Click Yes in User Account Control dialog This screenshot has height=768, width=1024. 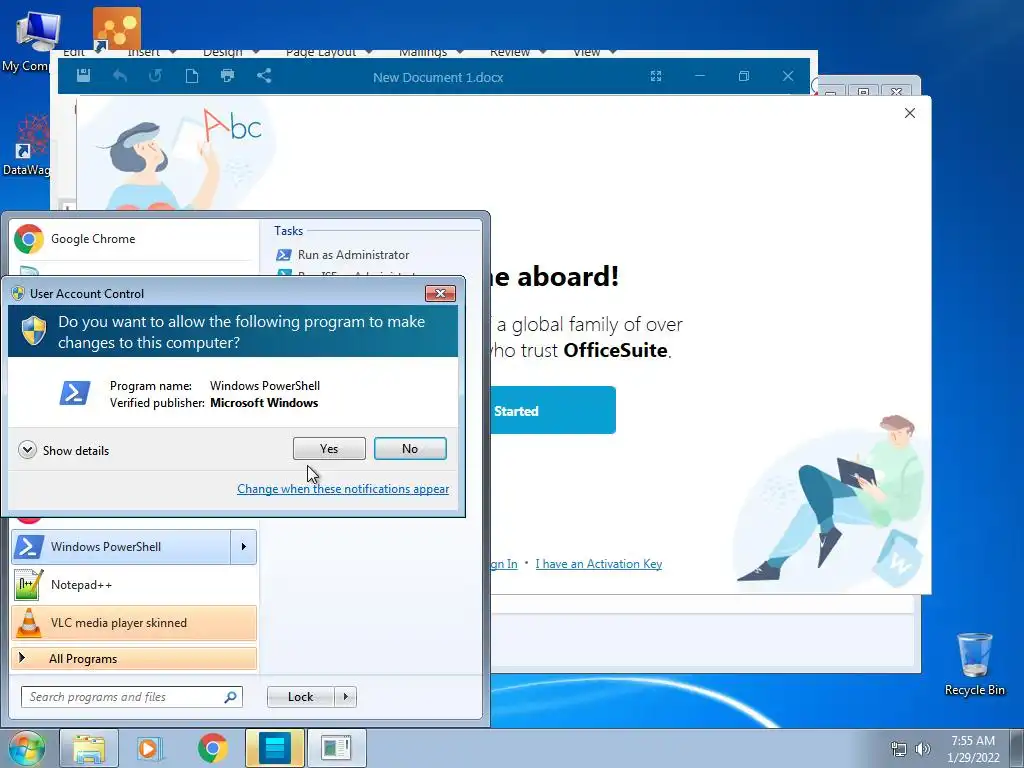click(x=329, y=449)
